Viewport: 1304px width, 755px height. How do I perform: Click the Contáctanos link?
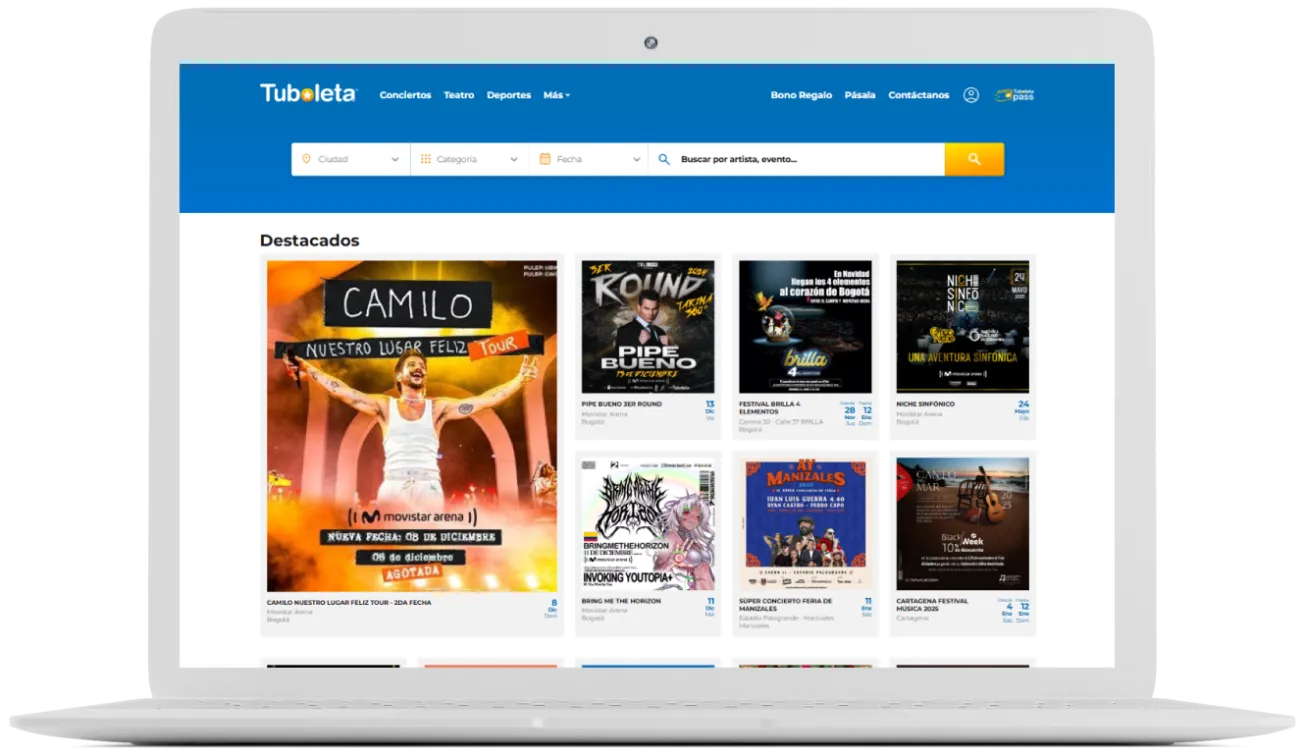click(x=918, y=94)
